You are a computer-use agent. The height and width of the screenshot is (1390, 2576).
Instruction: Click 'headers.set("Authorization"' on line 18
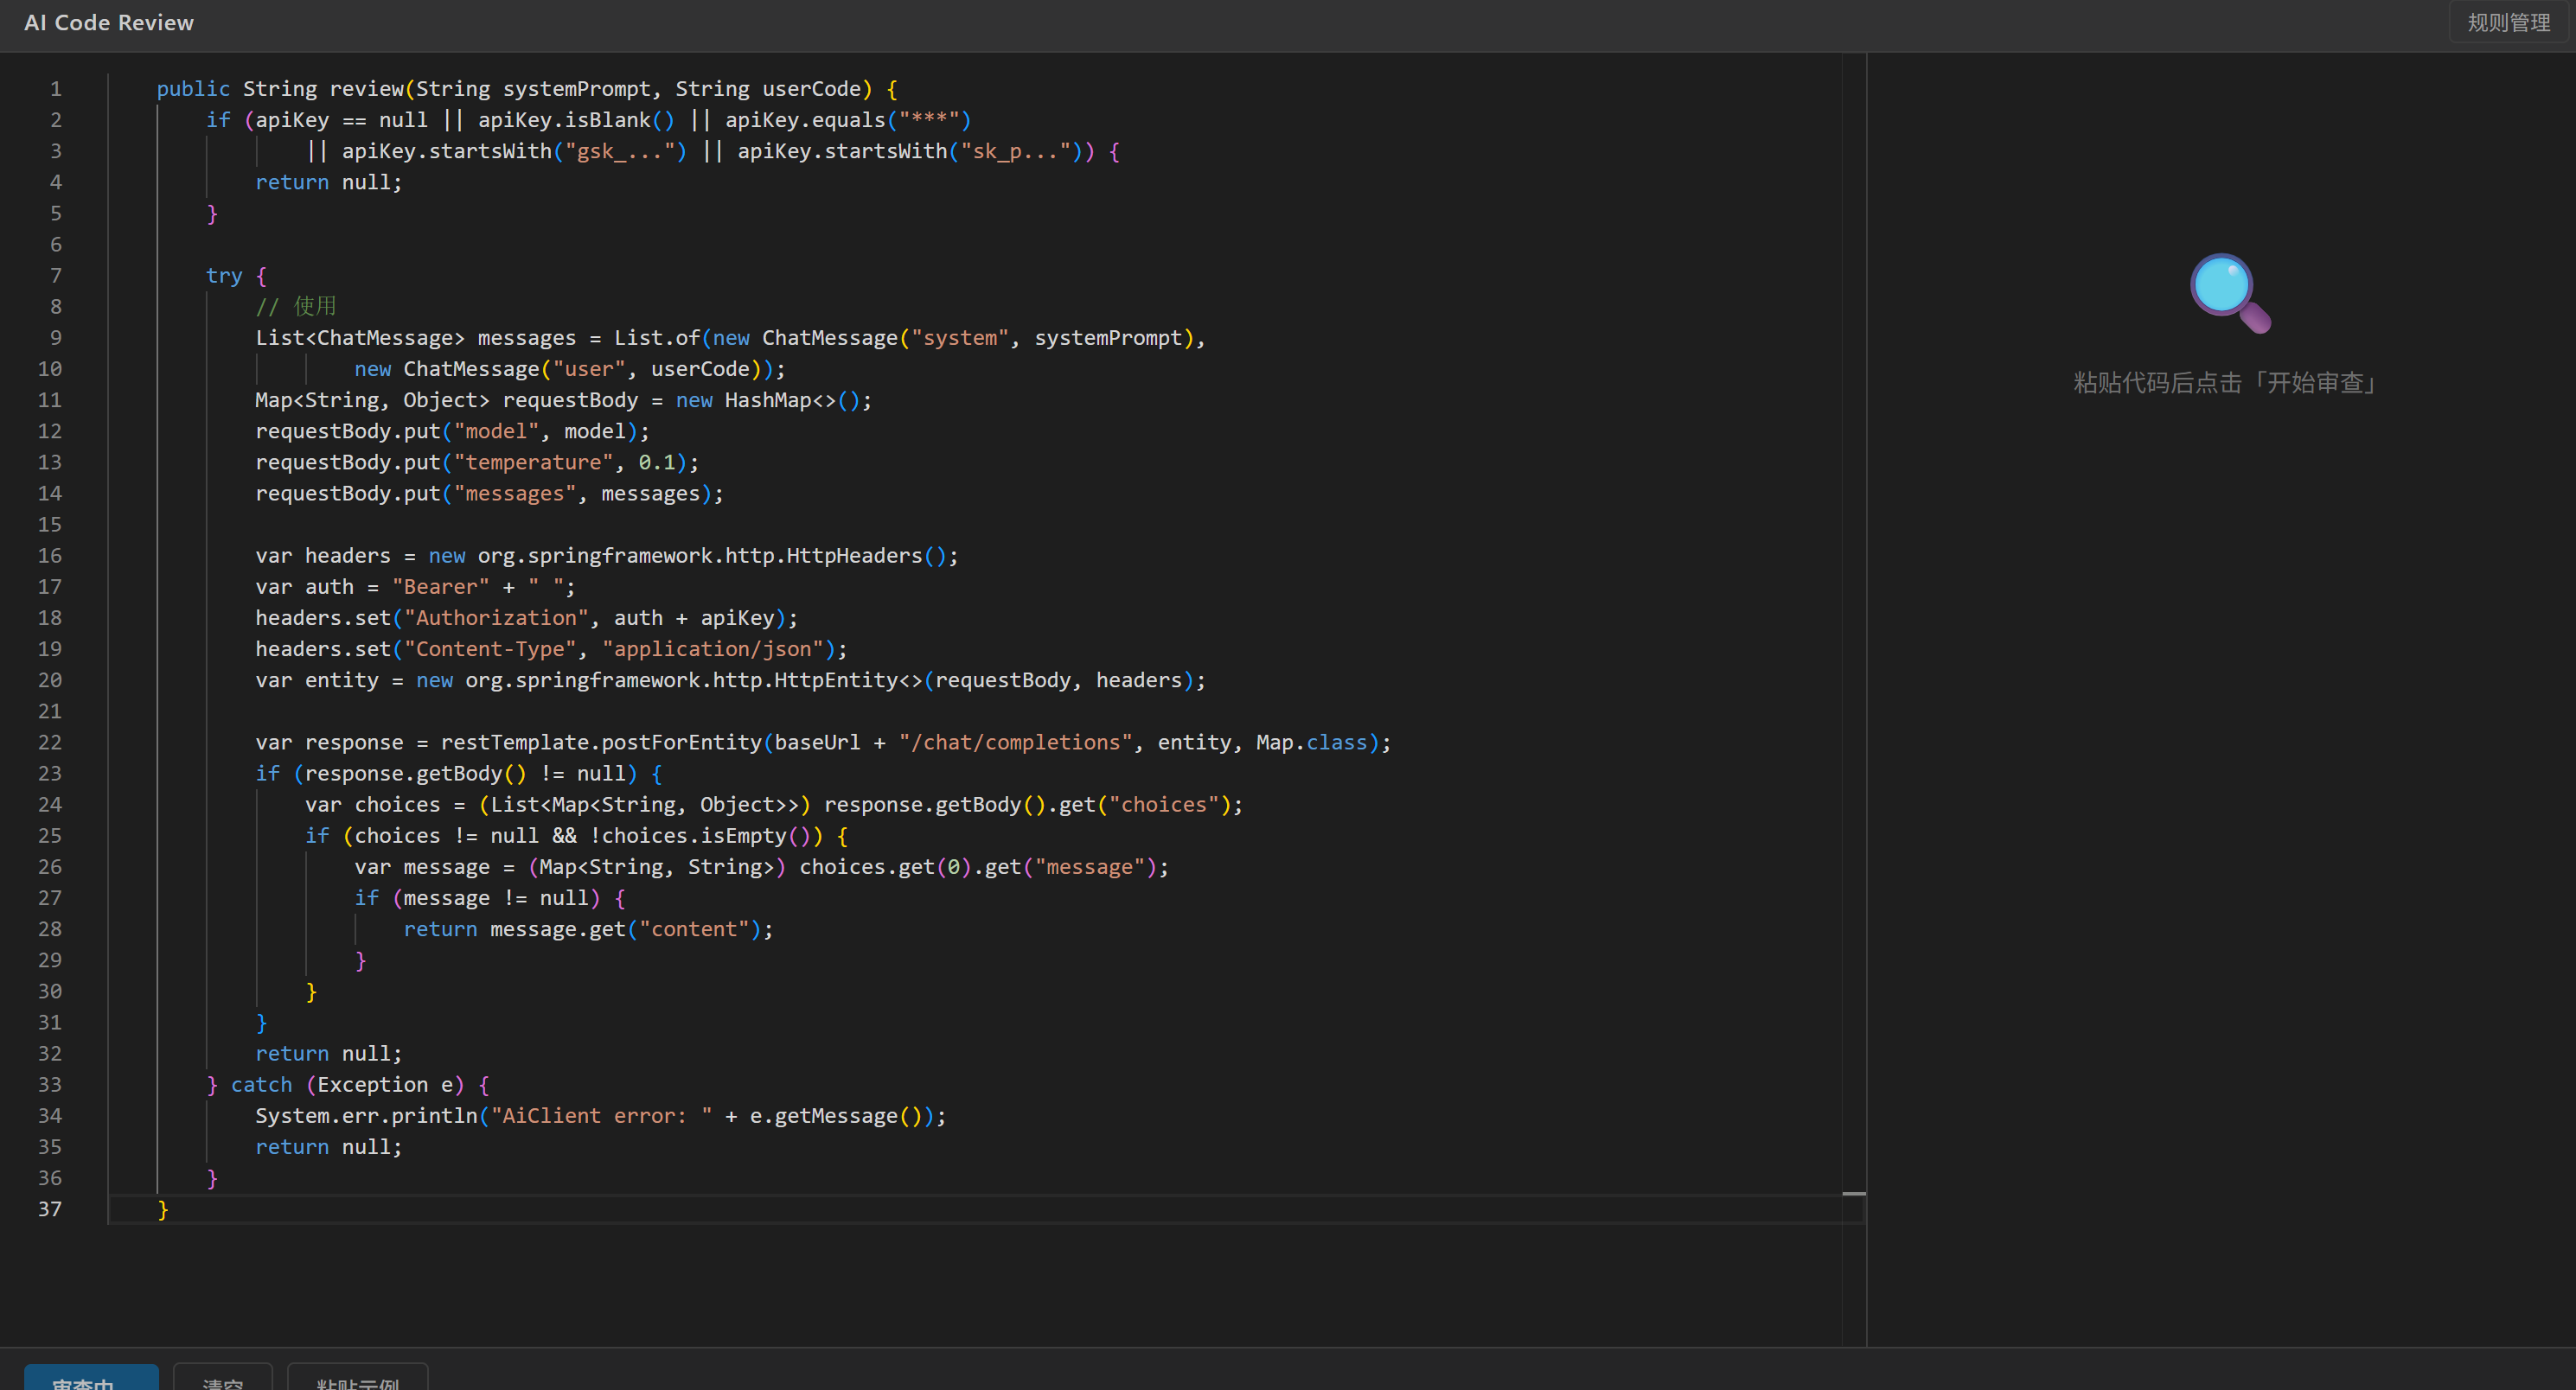422,618
